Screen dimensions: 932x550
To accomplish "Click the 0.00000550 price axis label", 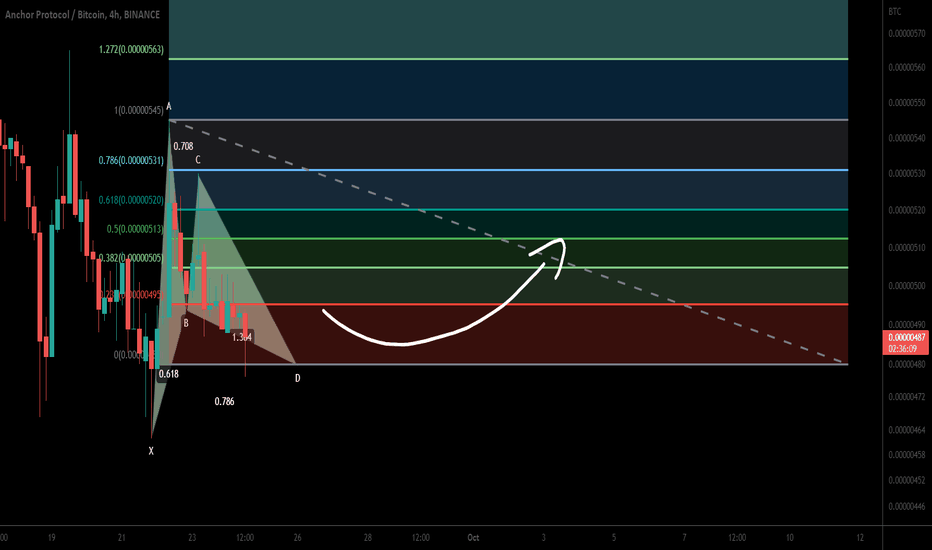I will (x=907, y=103).
